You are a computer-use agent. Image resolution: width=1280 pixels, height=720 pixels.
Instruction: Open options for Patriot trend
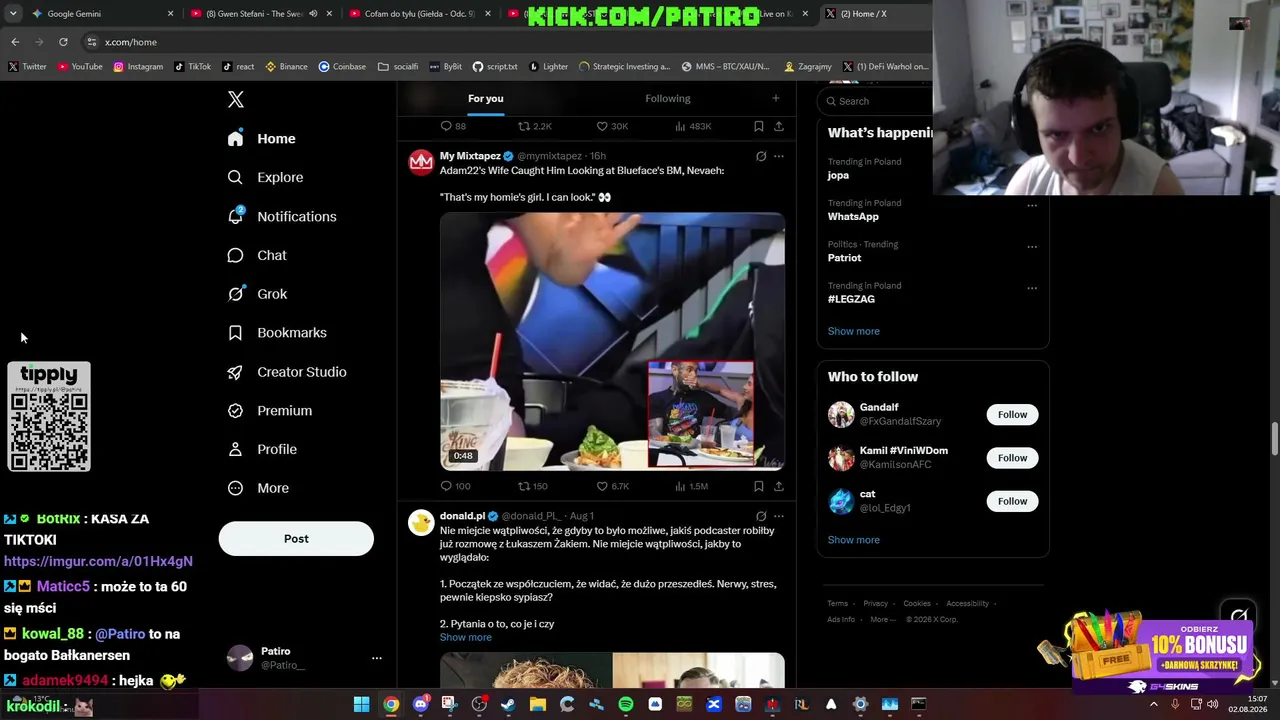pyautogui.click(x=1032, y=246)
